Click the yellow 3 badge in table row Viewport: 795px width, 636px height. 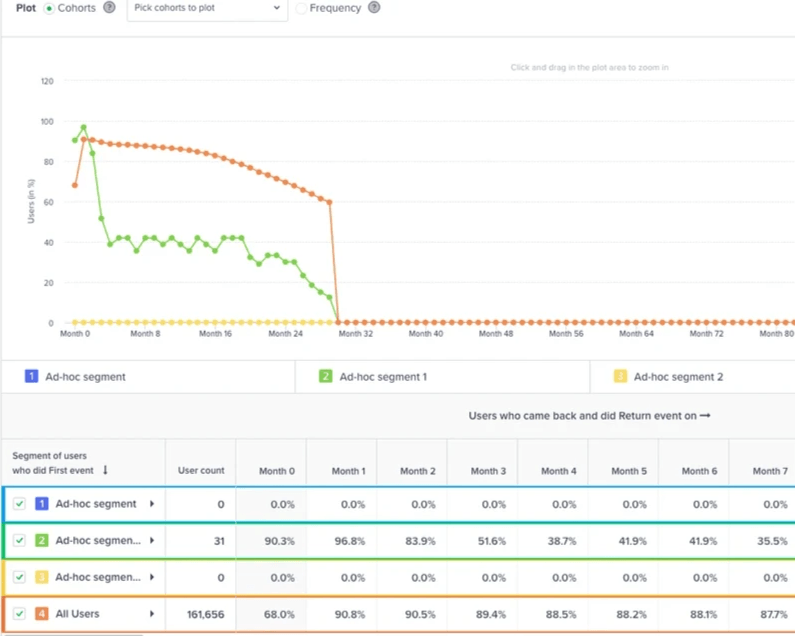[x=42, y=577]
